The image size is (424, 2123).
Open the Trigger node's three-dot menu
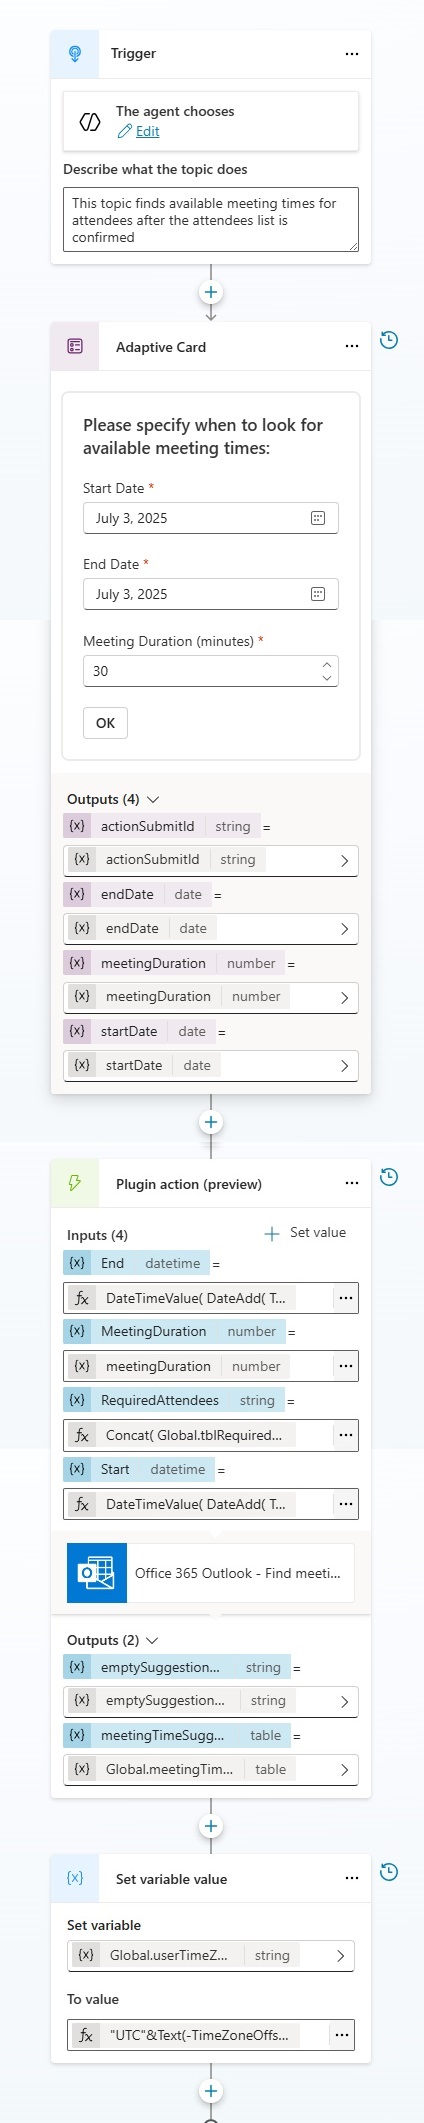click(352, 54)
